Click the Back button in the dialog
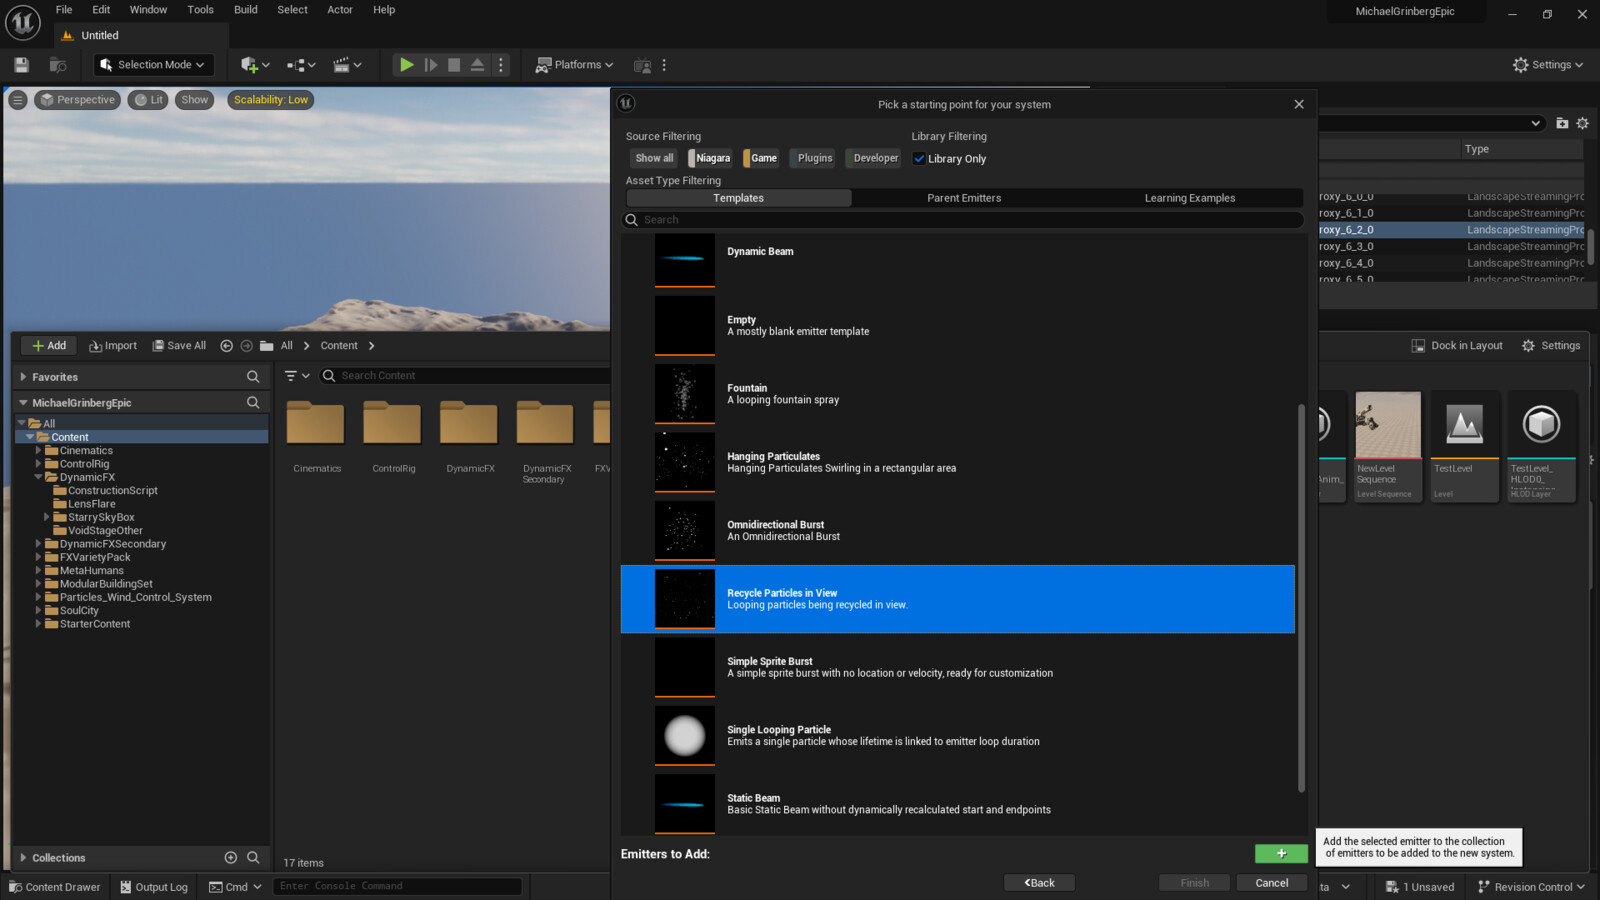Screen dimensions: 1600x900 tap(1039, 883)
